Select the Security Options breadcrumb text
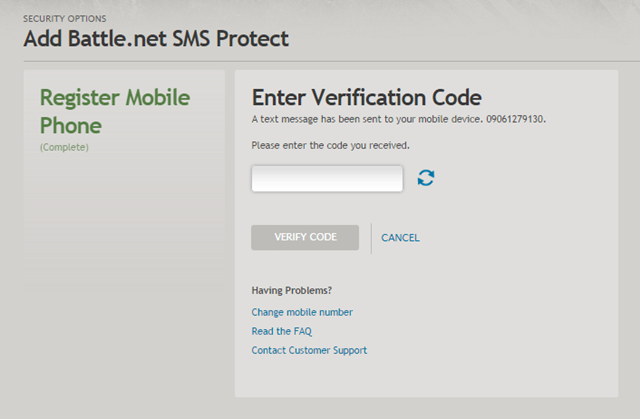 click(x=64, y=19)
